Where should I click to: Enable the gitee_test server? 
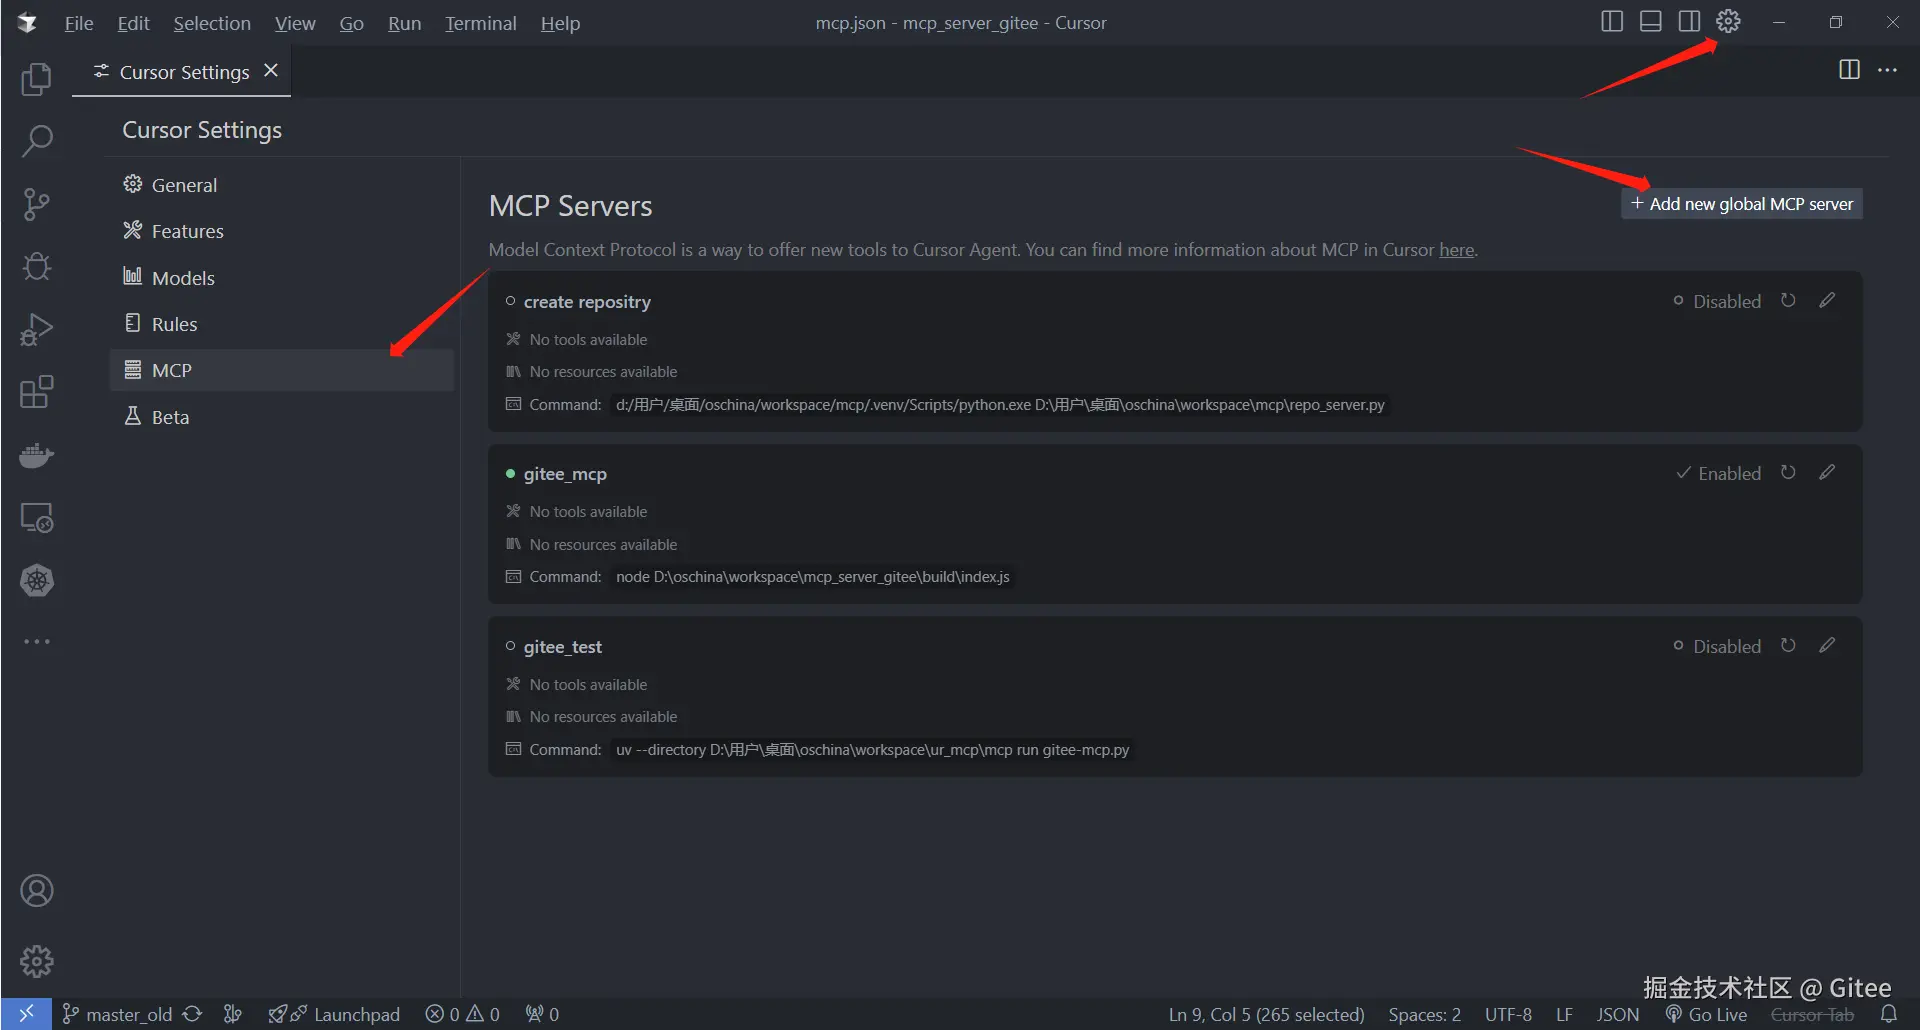(1717, 646)
